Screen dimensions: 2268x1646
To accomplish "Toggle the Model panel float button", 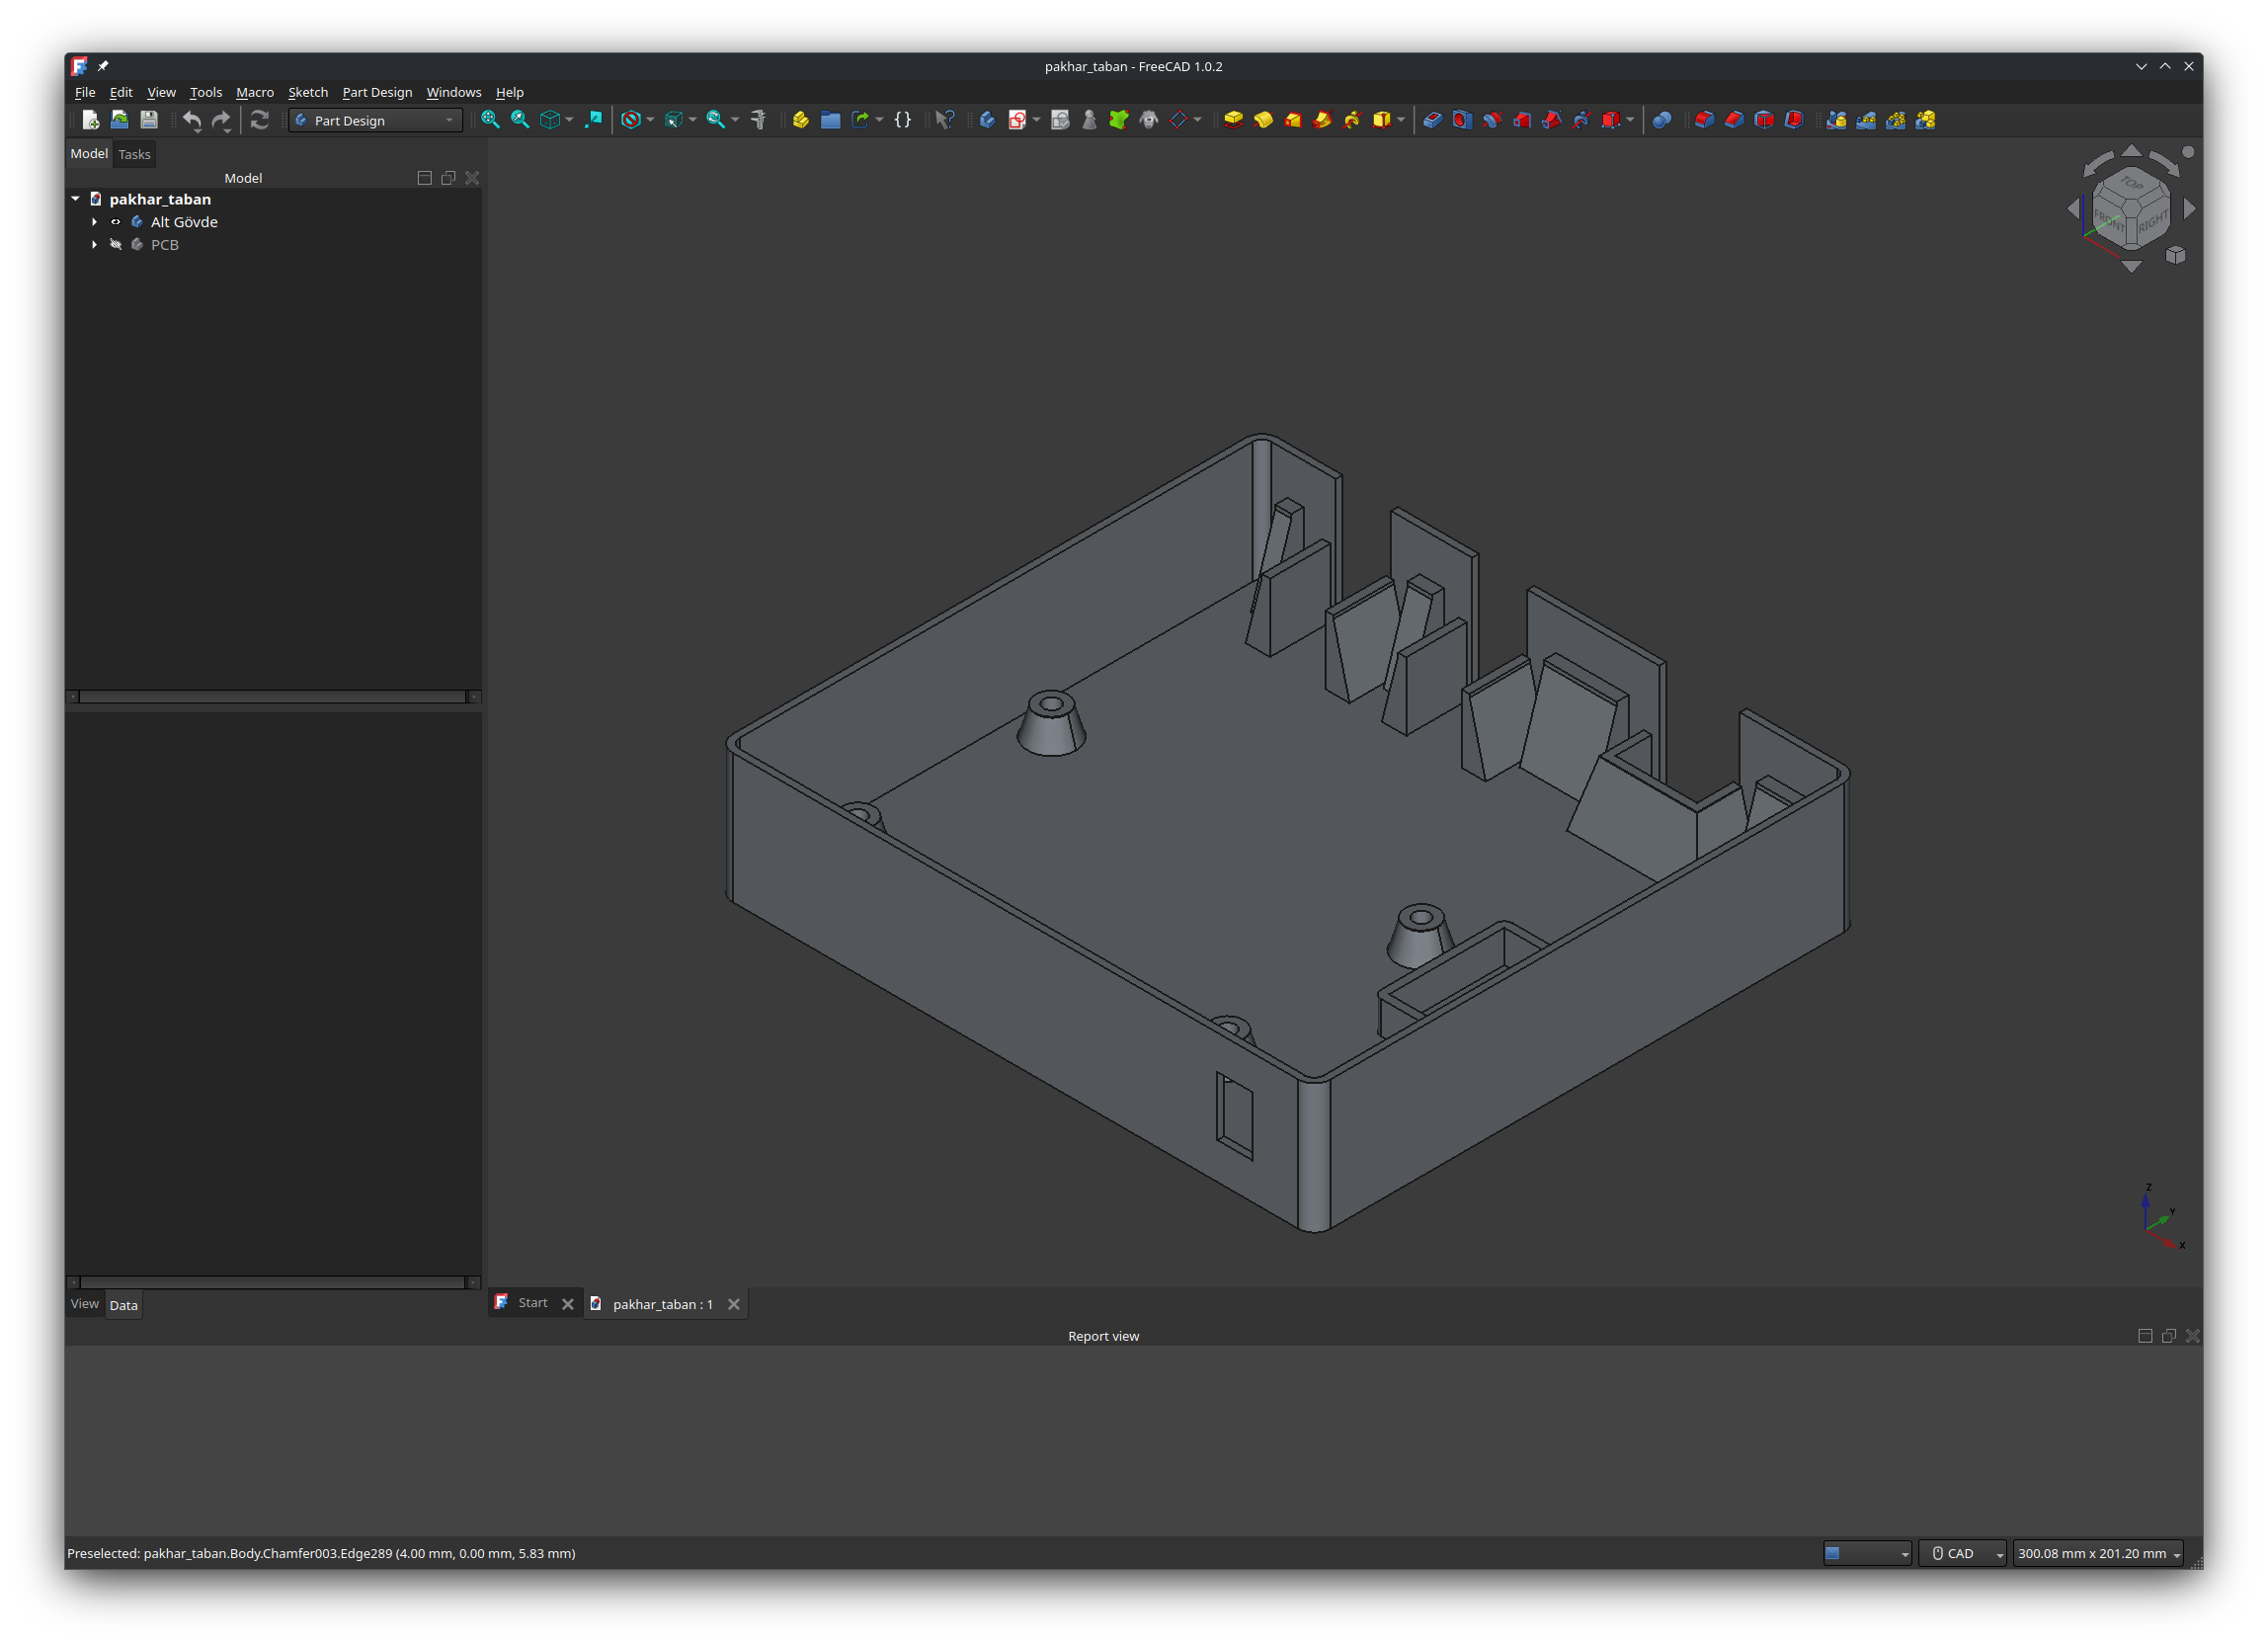I will click(x=448, y=178).
